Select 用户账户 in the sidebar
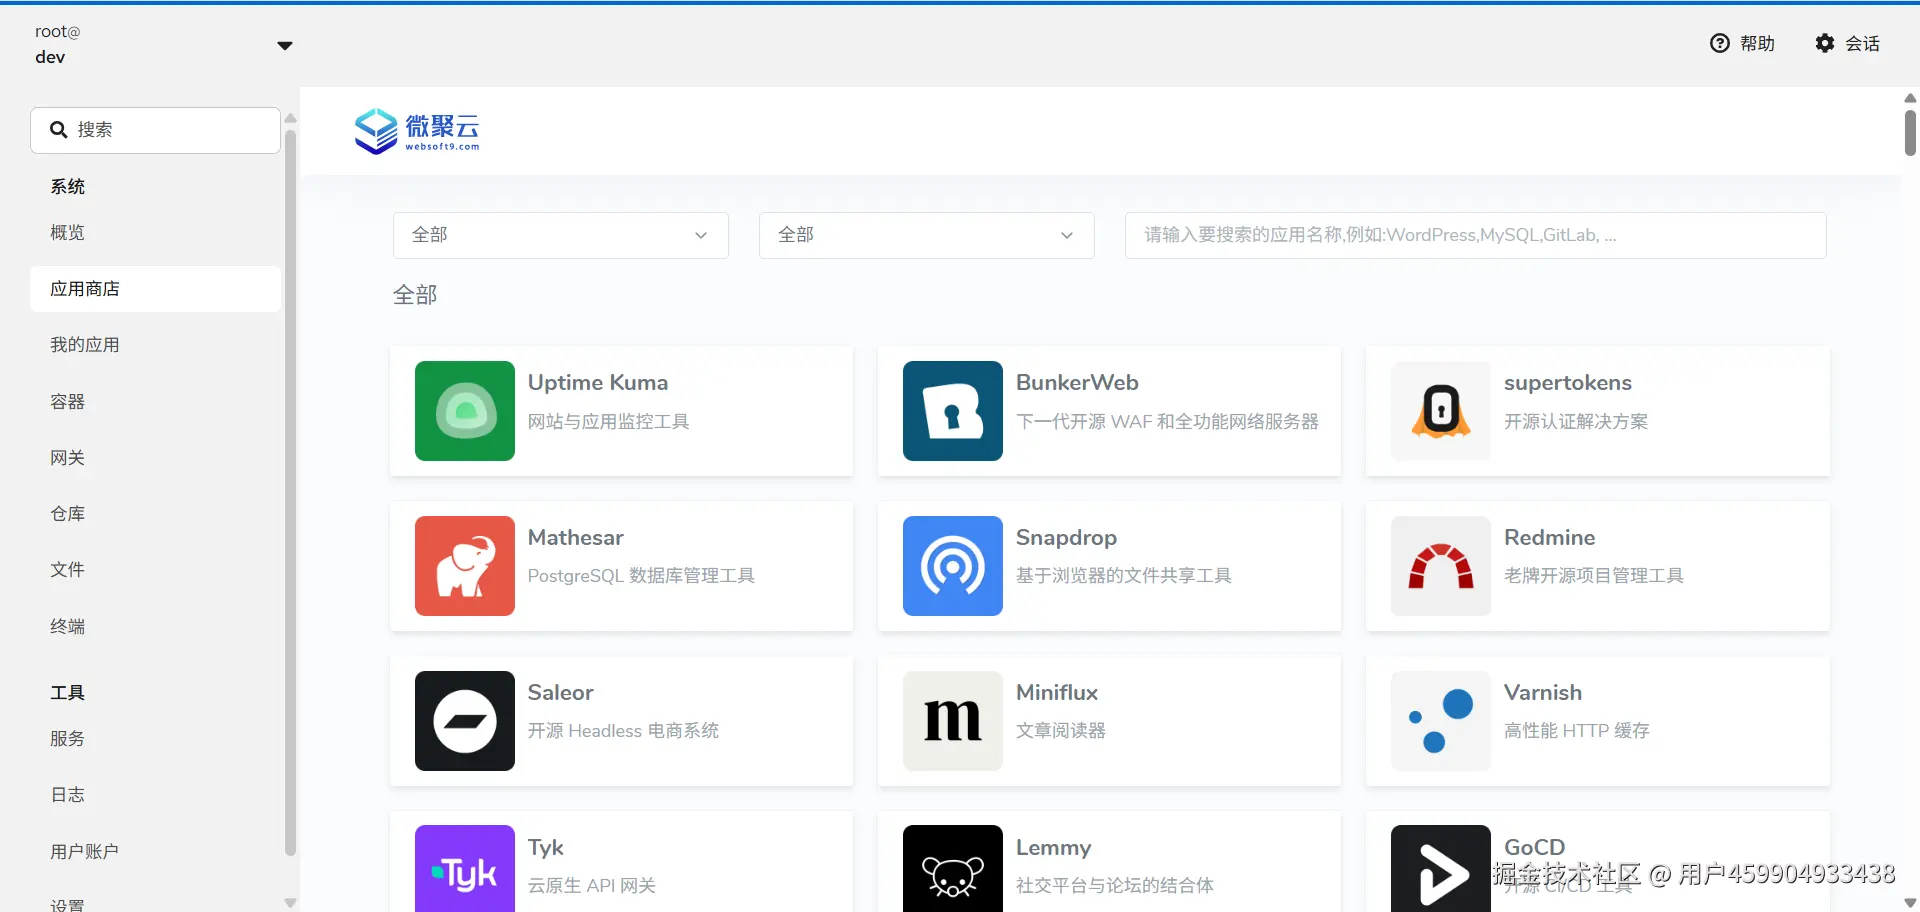 [156, 852]
